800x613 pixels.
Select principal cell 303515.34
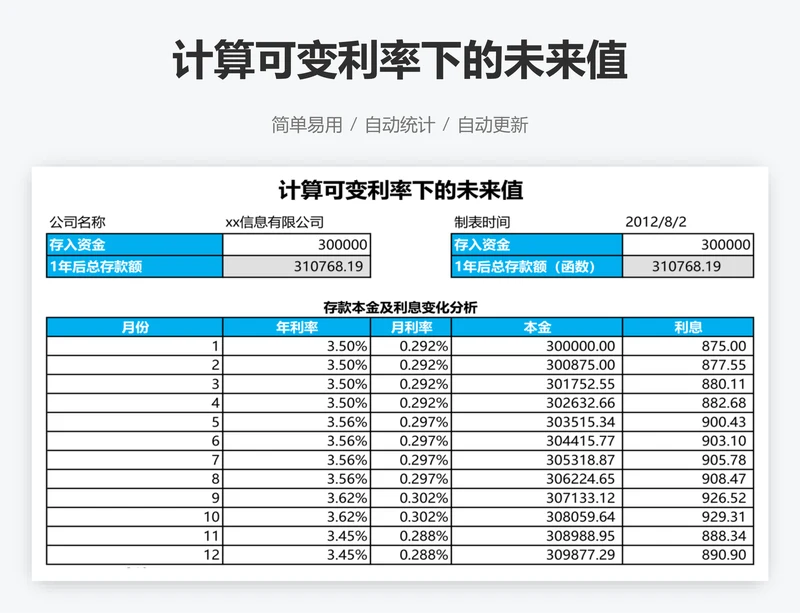537,422
